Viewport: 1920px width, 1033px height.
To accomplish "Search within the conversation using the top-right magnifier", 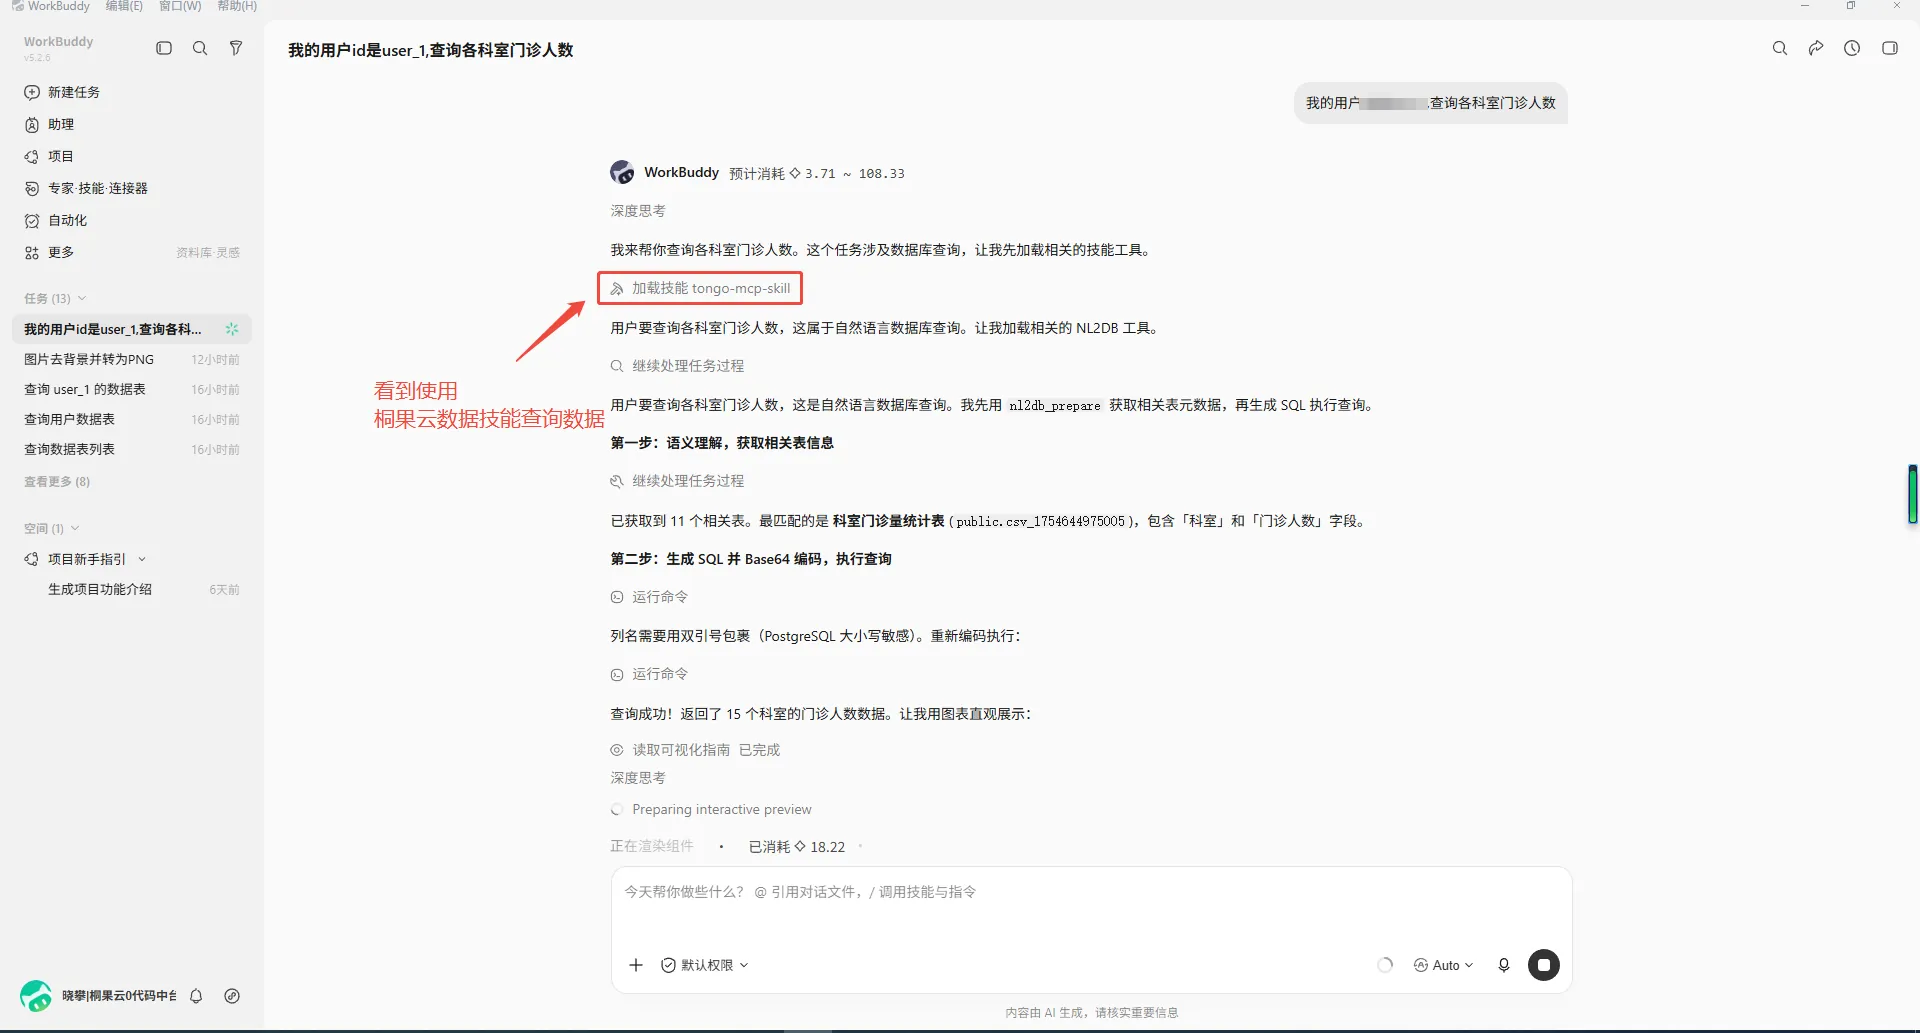I will click(1780, 48).
